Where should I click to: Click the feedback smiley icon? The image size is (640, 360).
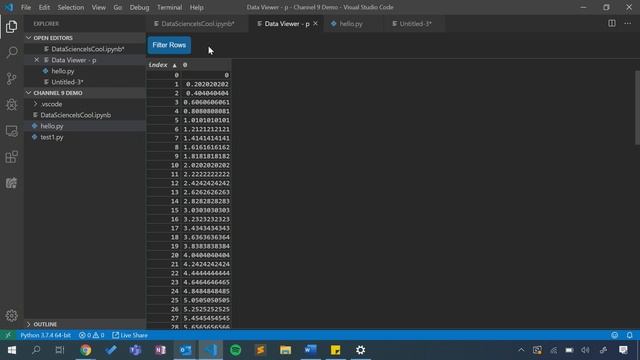click(614, 335)
